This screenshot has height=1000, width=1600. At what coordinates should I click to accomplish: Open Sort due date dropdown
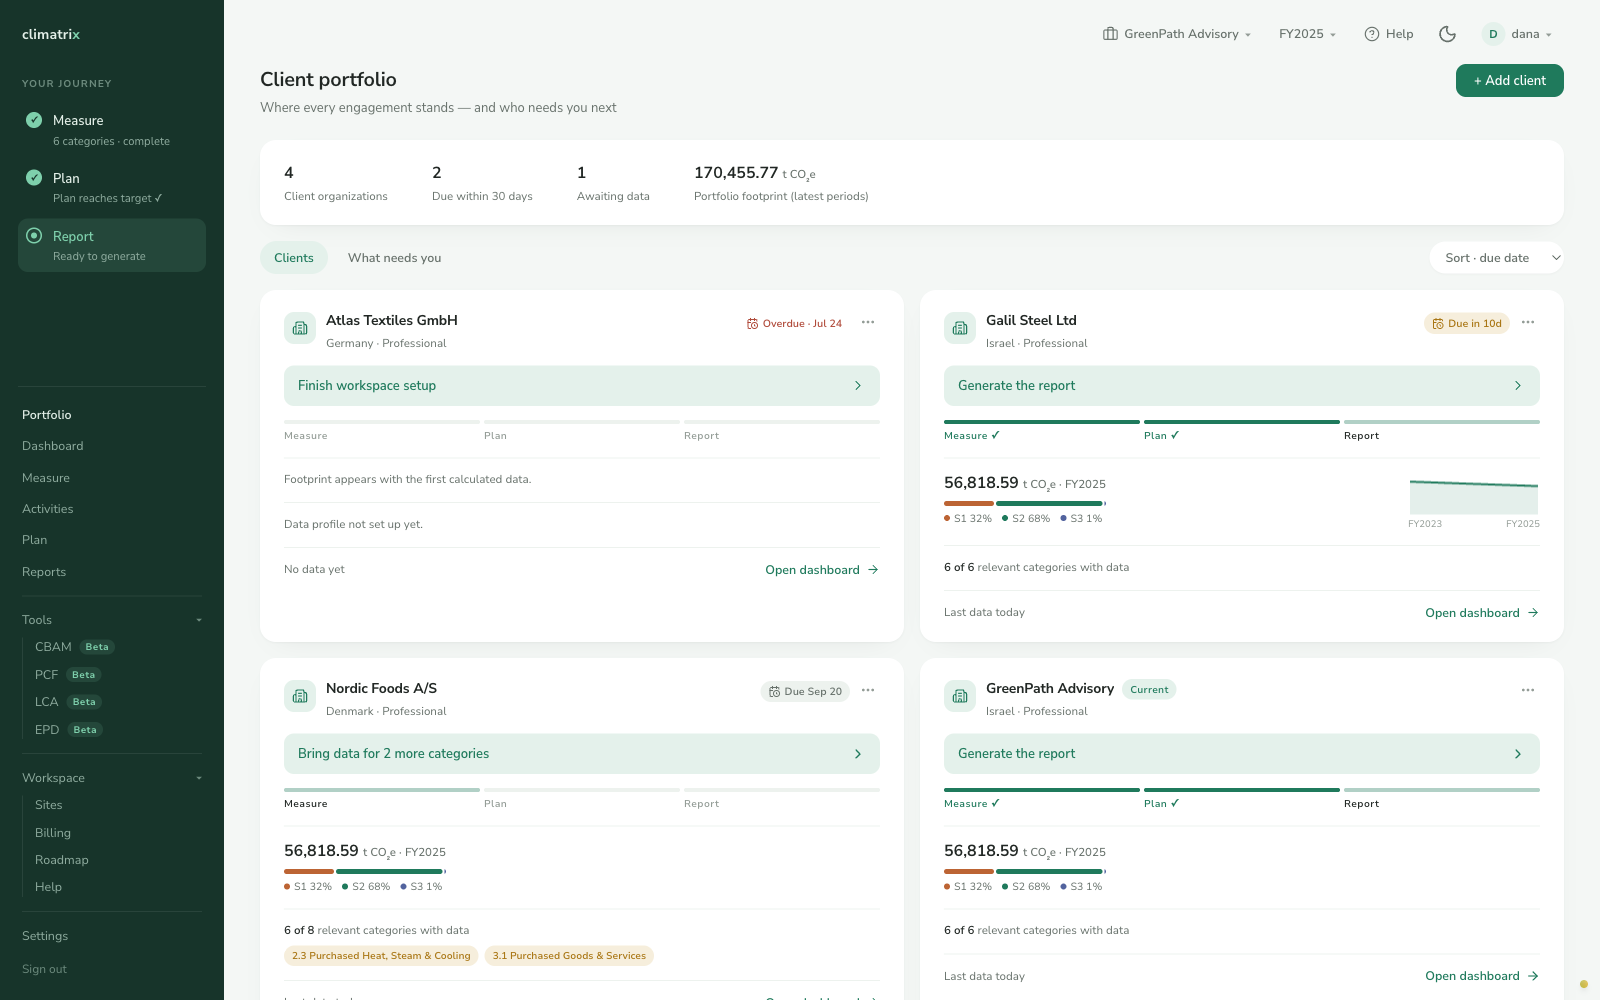tap(1497, 258)
